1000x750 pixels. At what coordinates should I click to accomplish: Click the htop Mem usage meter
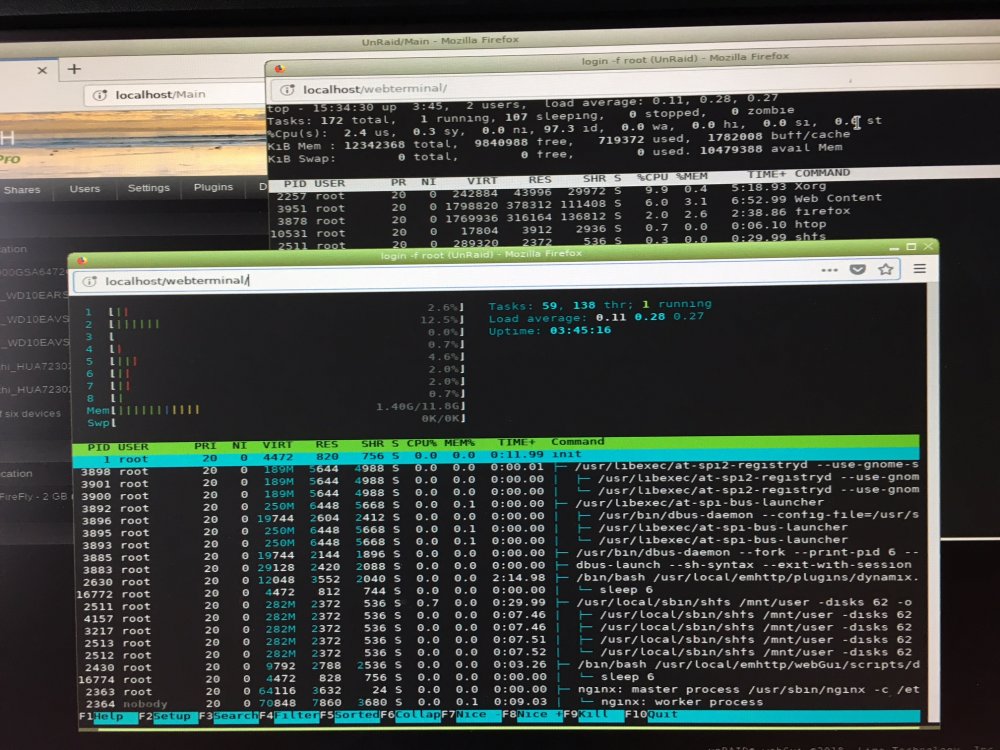[x=276, y=409]
